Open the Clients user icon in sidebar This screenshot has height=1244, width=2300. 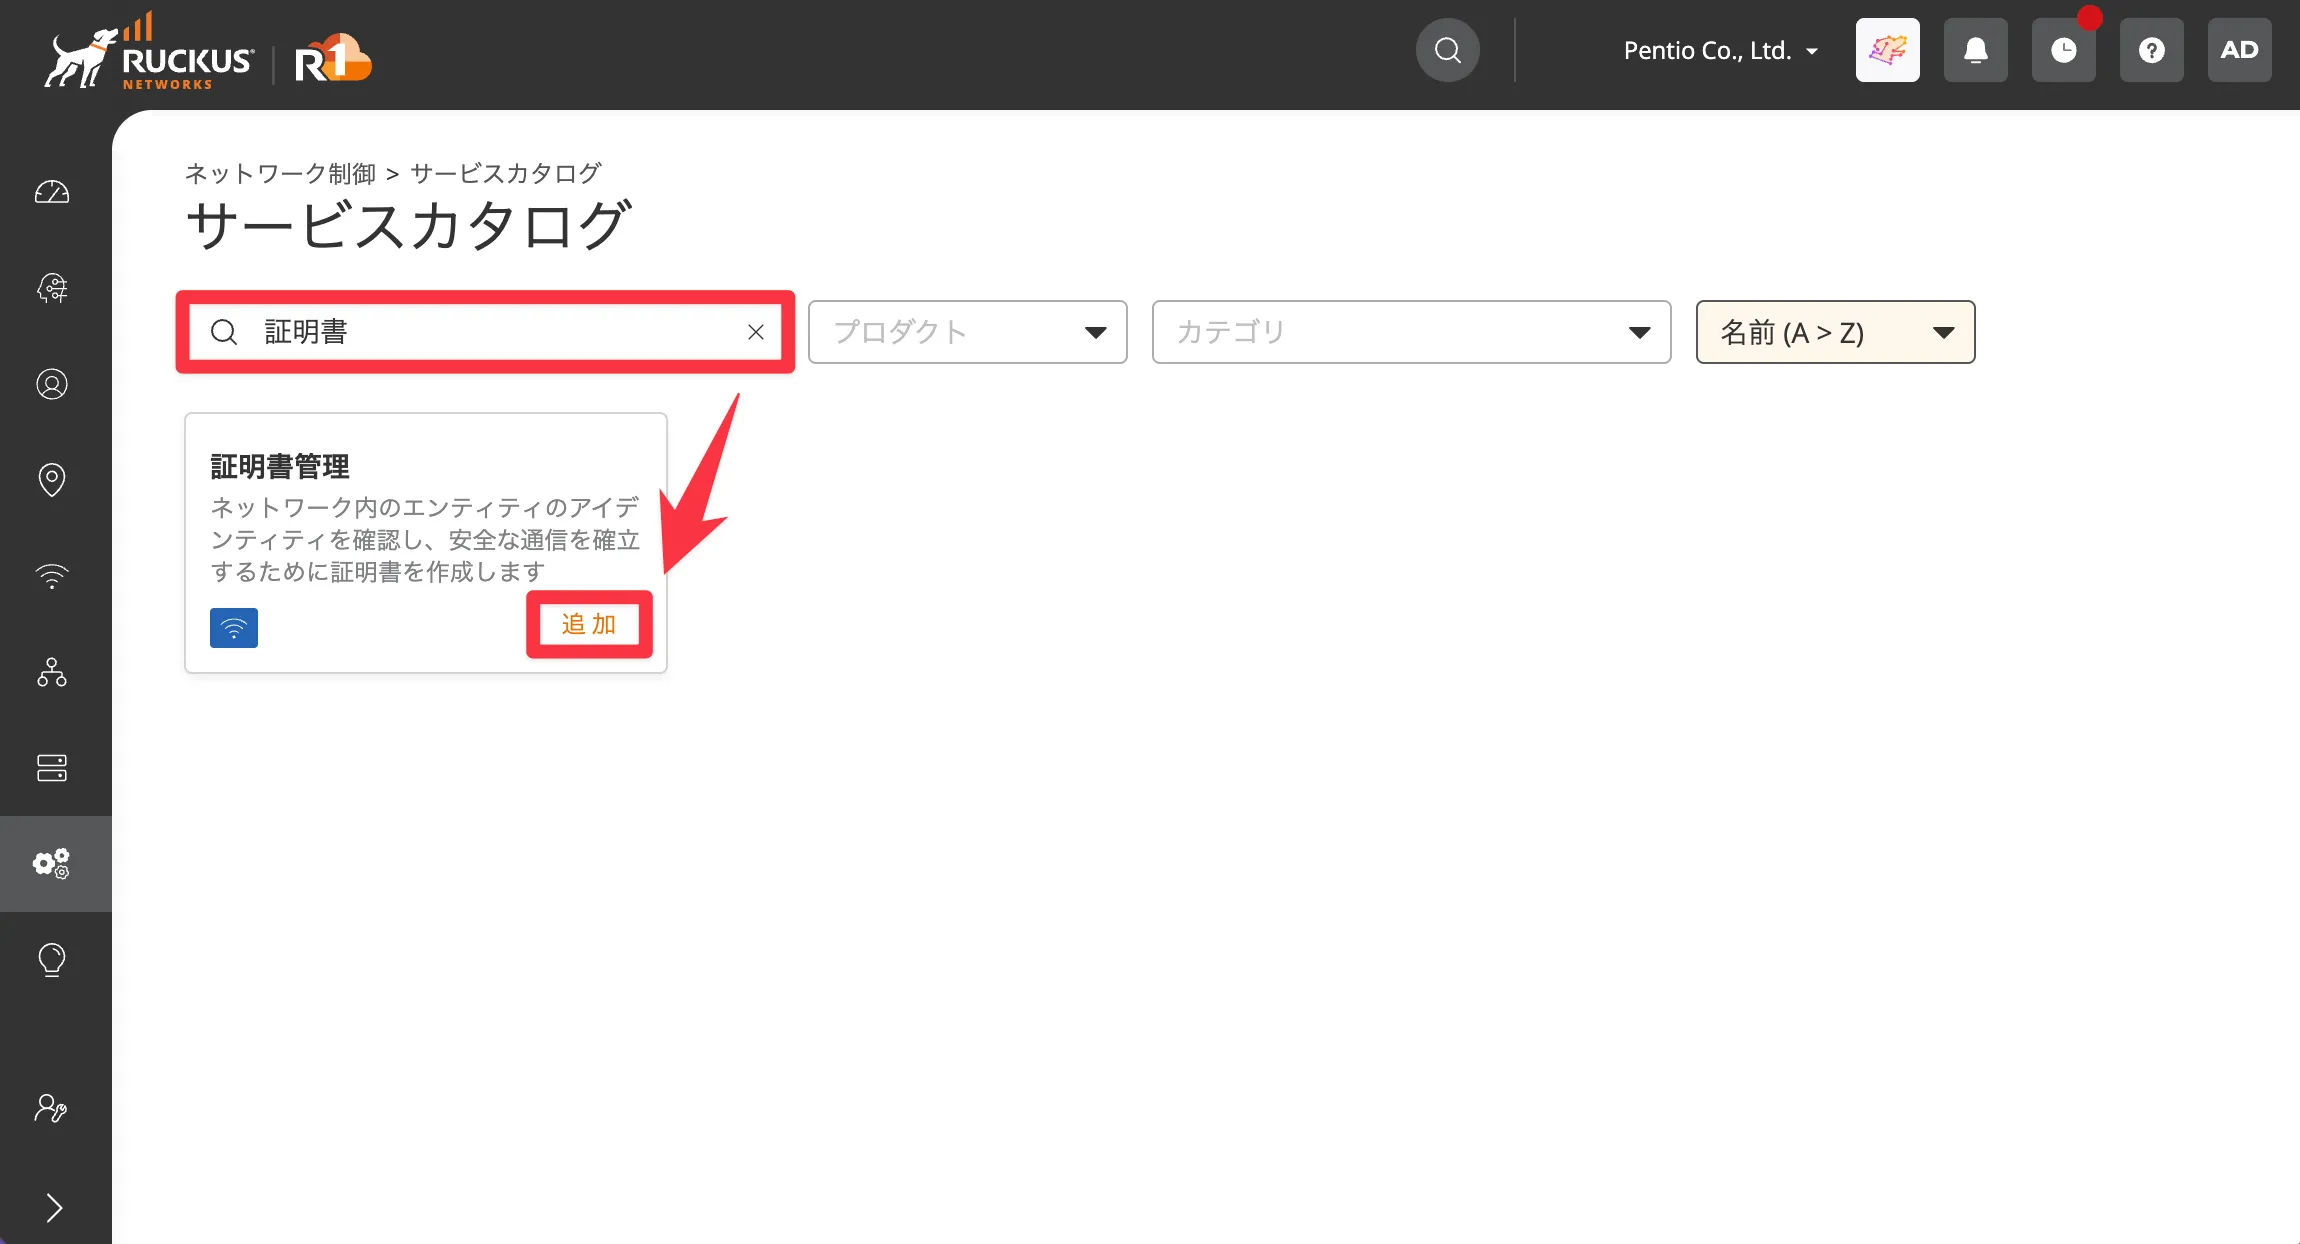[x=52, y=384]
